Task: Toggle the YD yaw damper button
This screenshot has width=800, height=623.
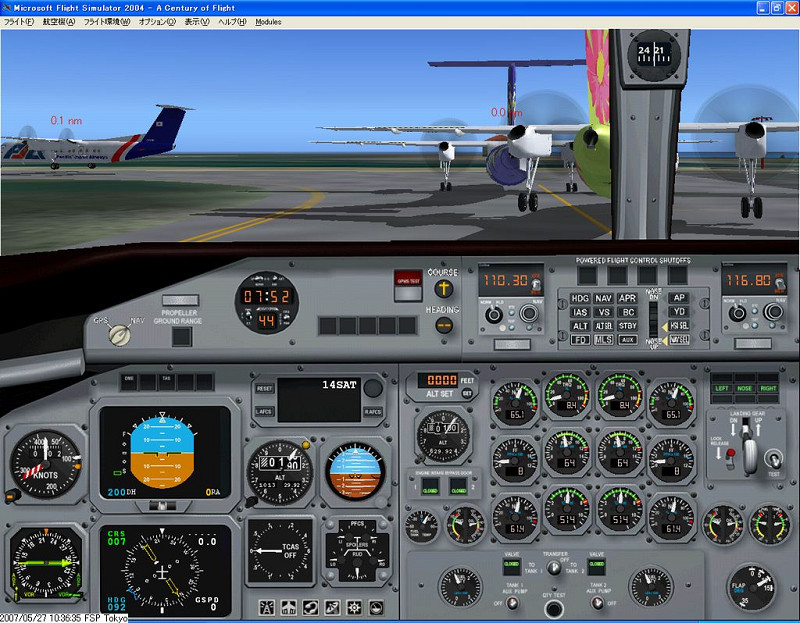Action: (x=679, y=311)
